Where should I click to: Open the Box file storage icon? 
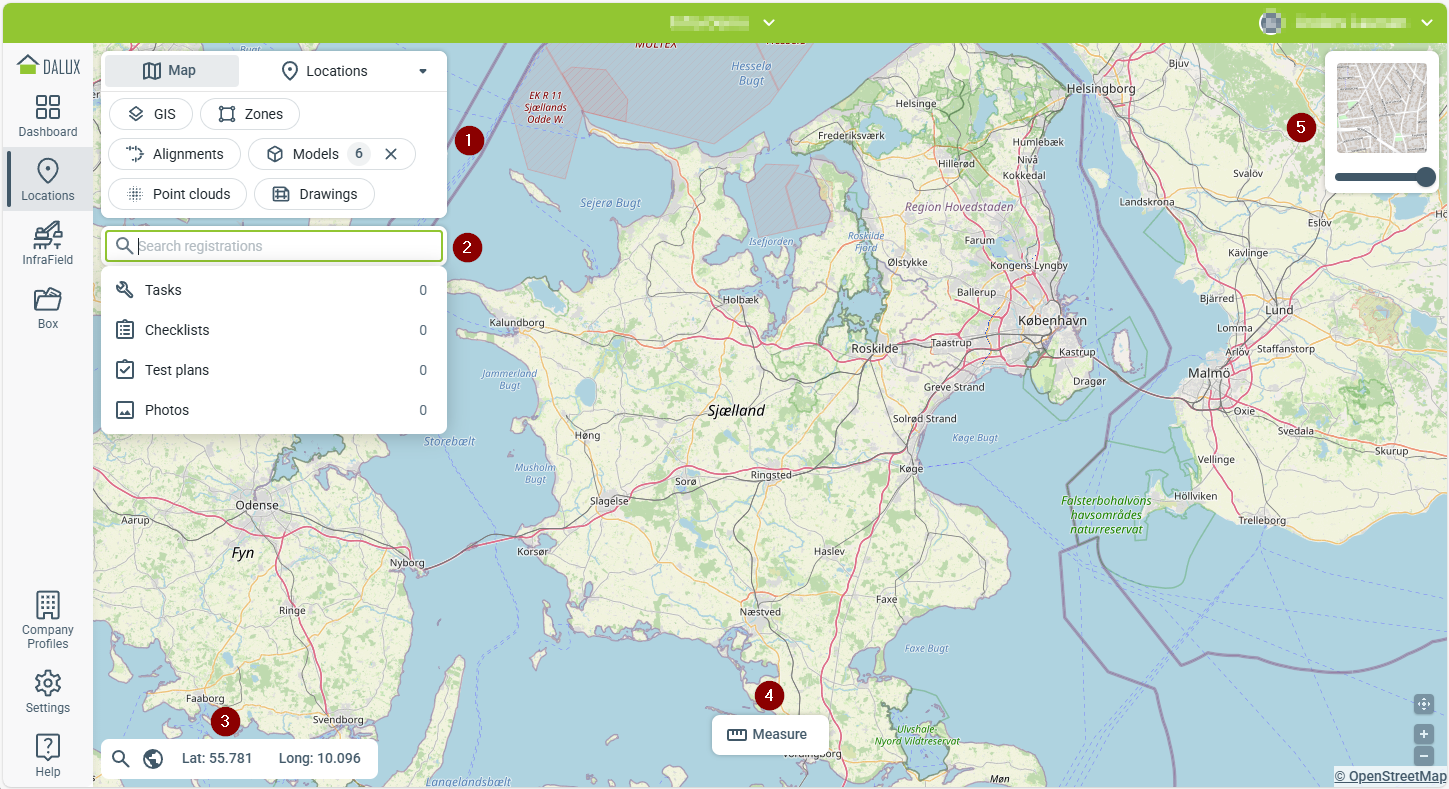[x=48, y=307]
